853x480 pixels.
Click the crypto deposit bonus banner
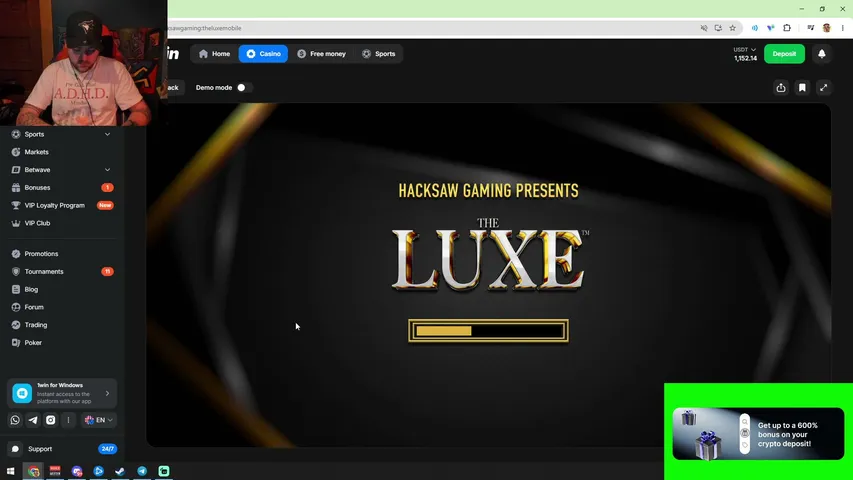pyautogui.click(x=758, y=434)
